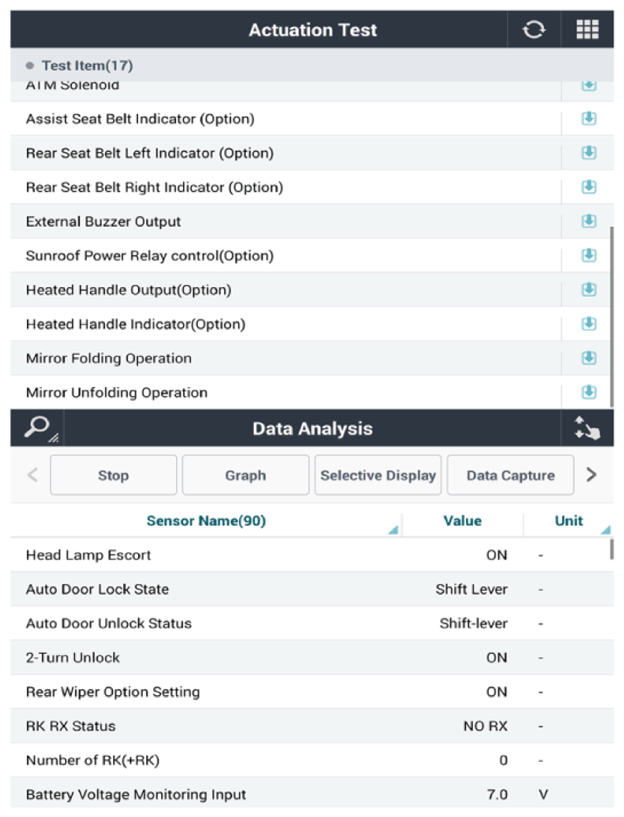Stop the data analysis
The image size is (624, 817).
pyautogui.click(x=114, y=475)
